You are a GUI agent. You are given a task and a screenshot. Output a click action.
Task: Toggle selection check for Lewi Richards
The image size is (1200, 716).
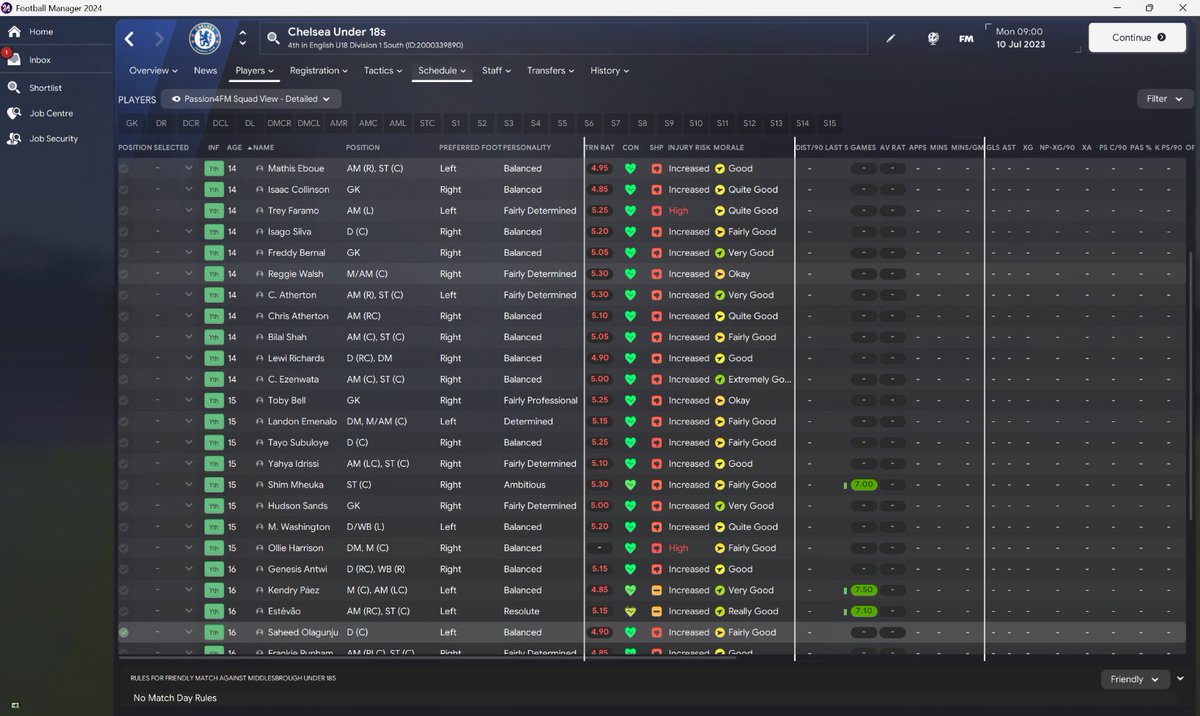124,358
